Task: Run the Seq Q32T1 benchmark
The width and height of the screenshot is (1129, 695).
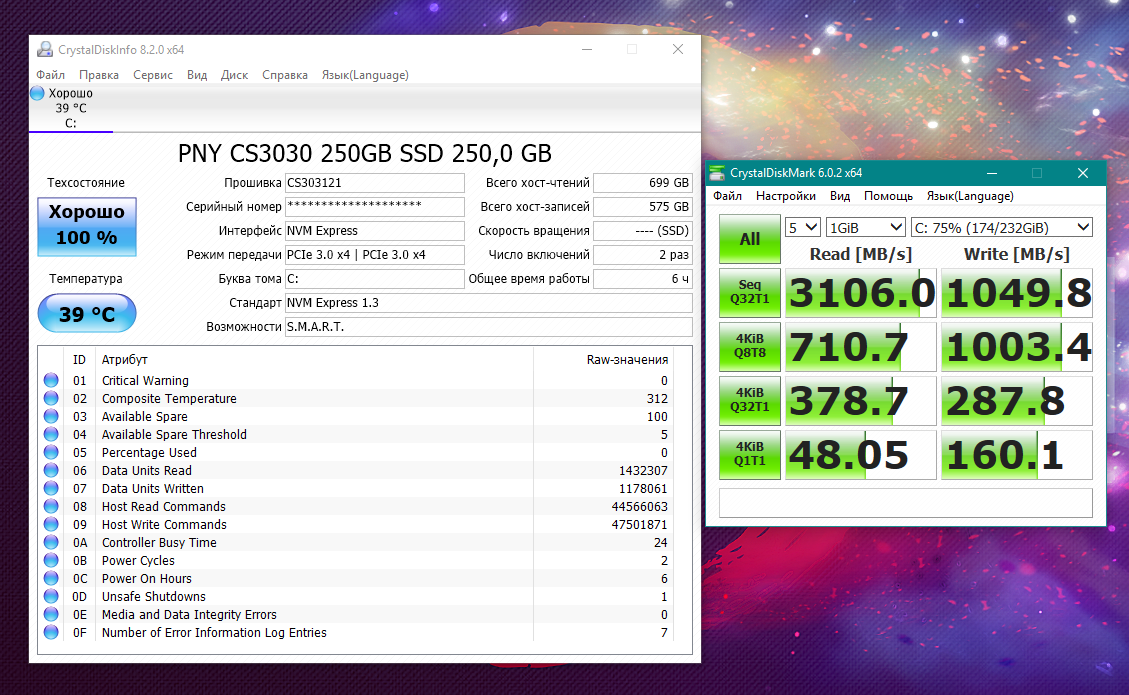Action: click(750, 293)
